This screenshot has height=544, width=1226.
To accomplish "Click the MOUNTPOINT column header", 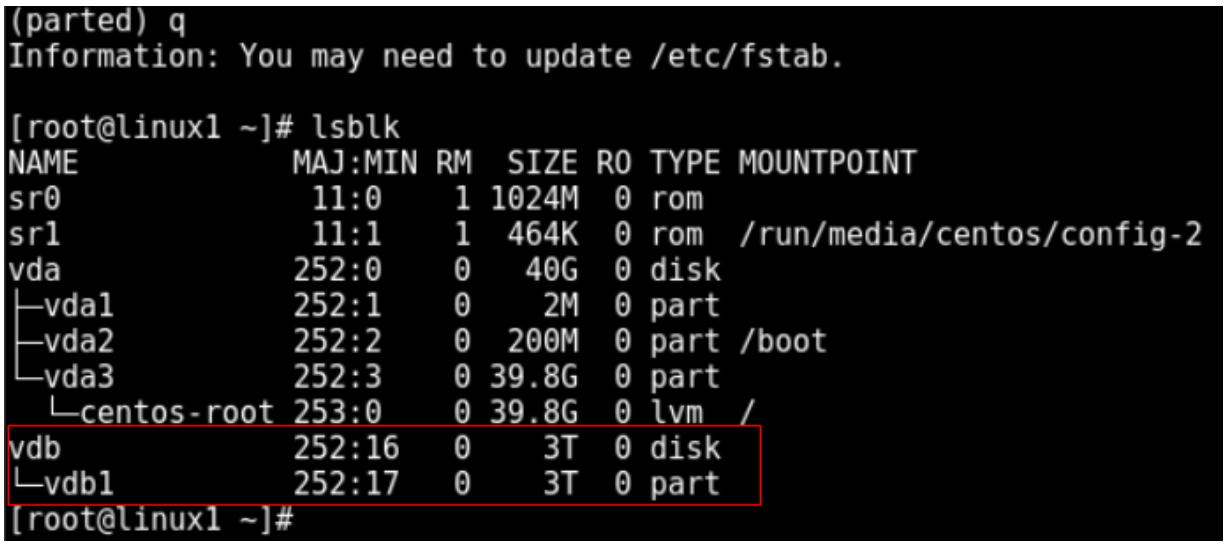I will click(827, 163).
